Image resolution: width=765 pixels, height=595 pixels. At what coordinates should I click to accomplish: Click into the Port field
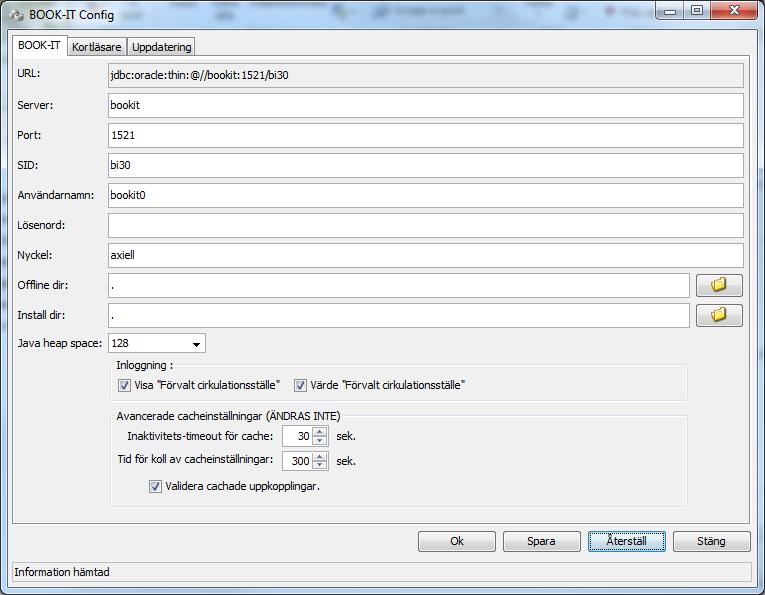coord(425,136)
